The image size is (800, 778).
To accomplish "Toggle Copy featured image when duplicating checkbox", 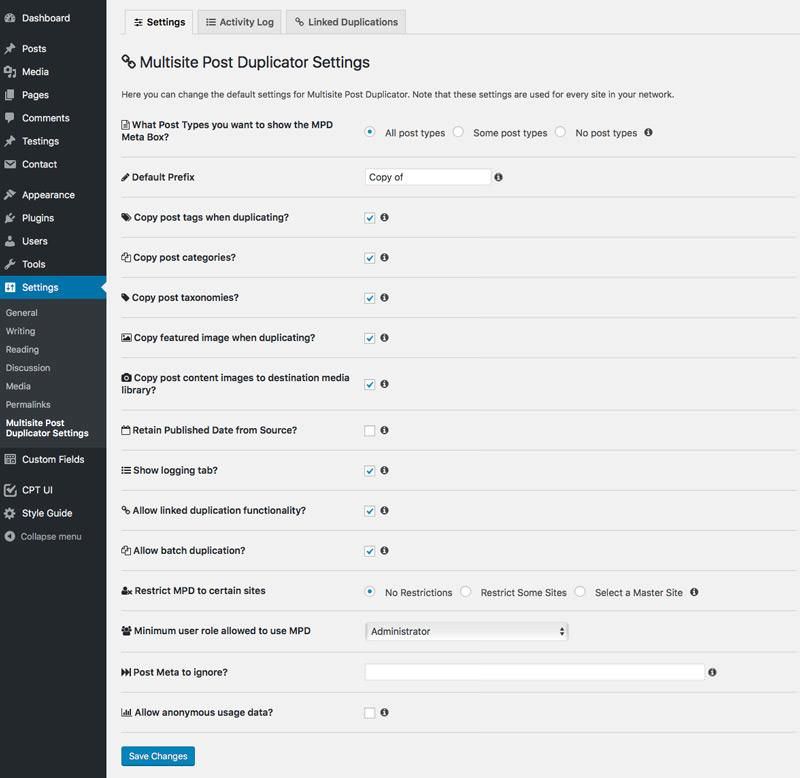I will point(369,338).
